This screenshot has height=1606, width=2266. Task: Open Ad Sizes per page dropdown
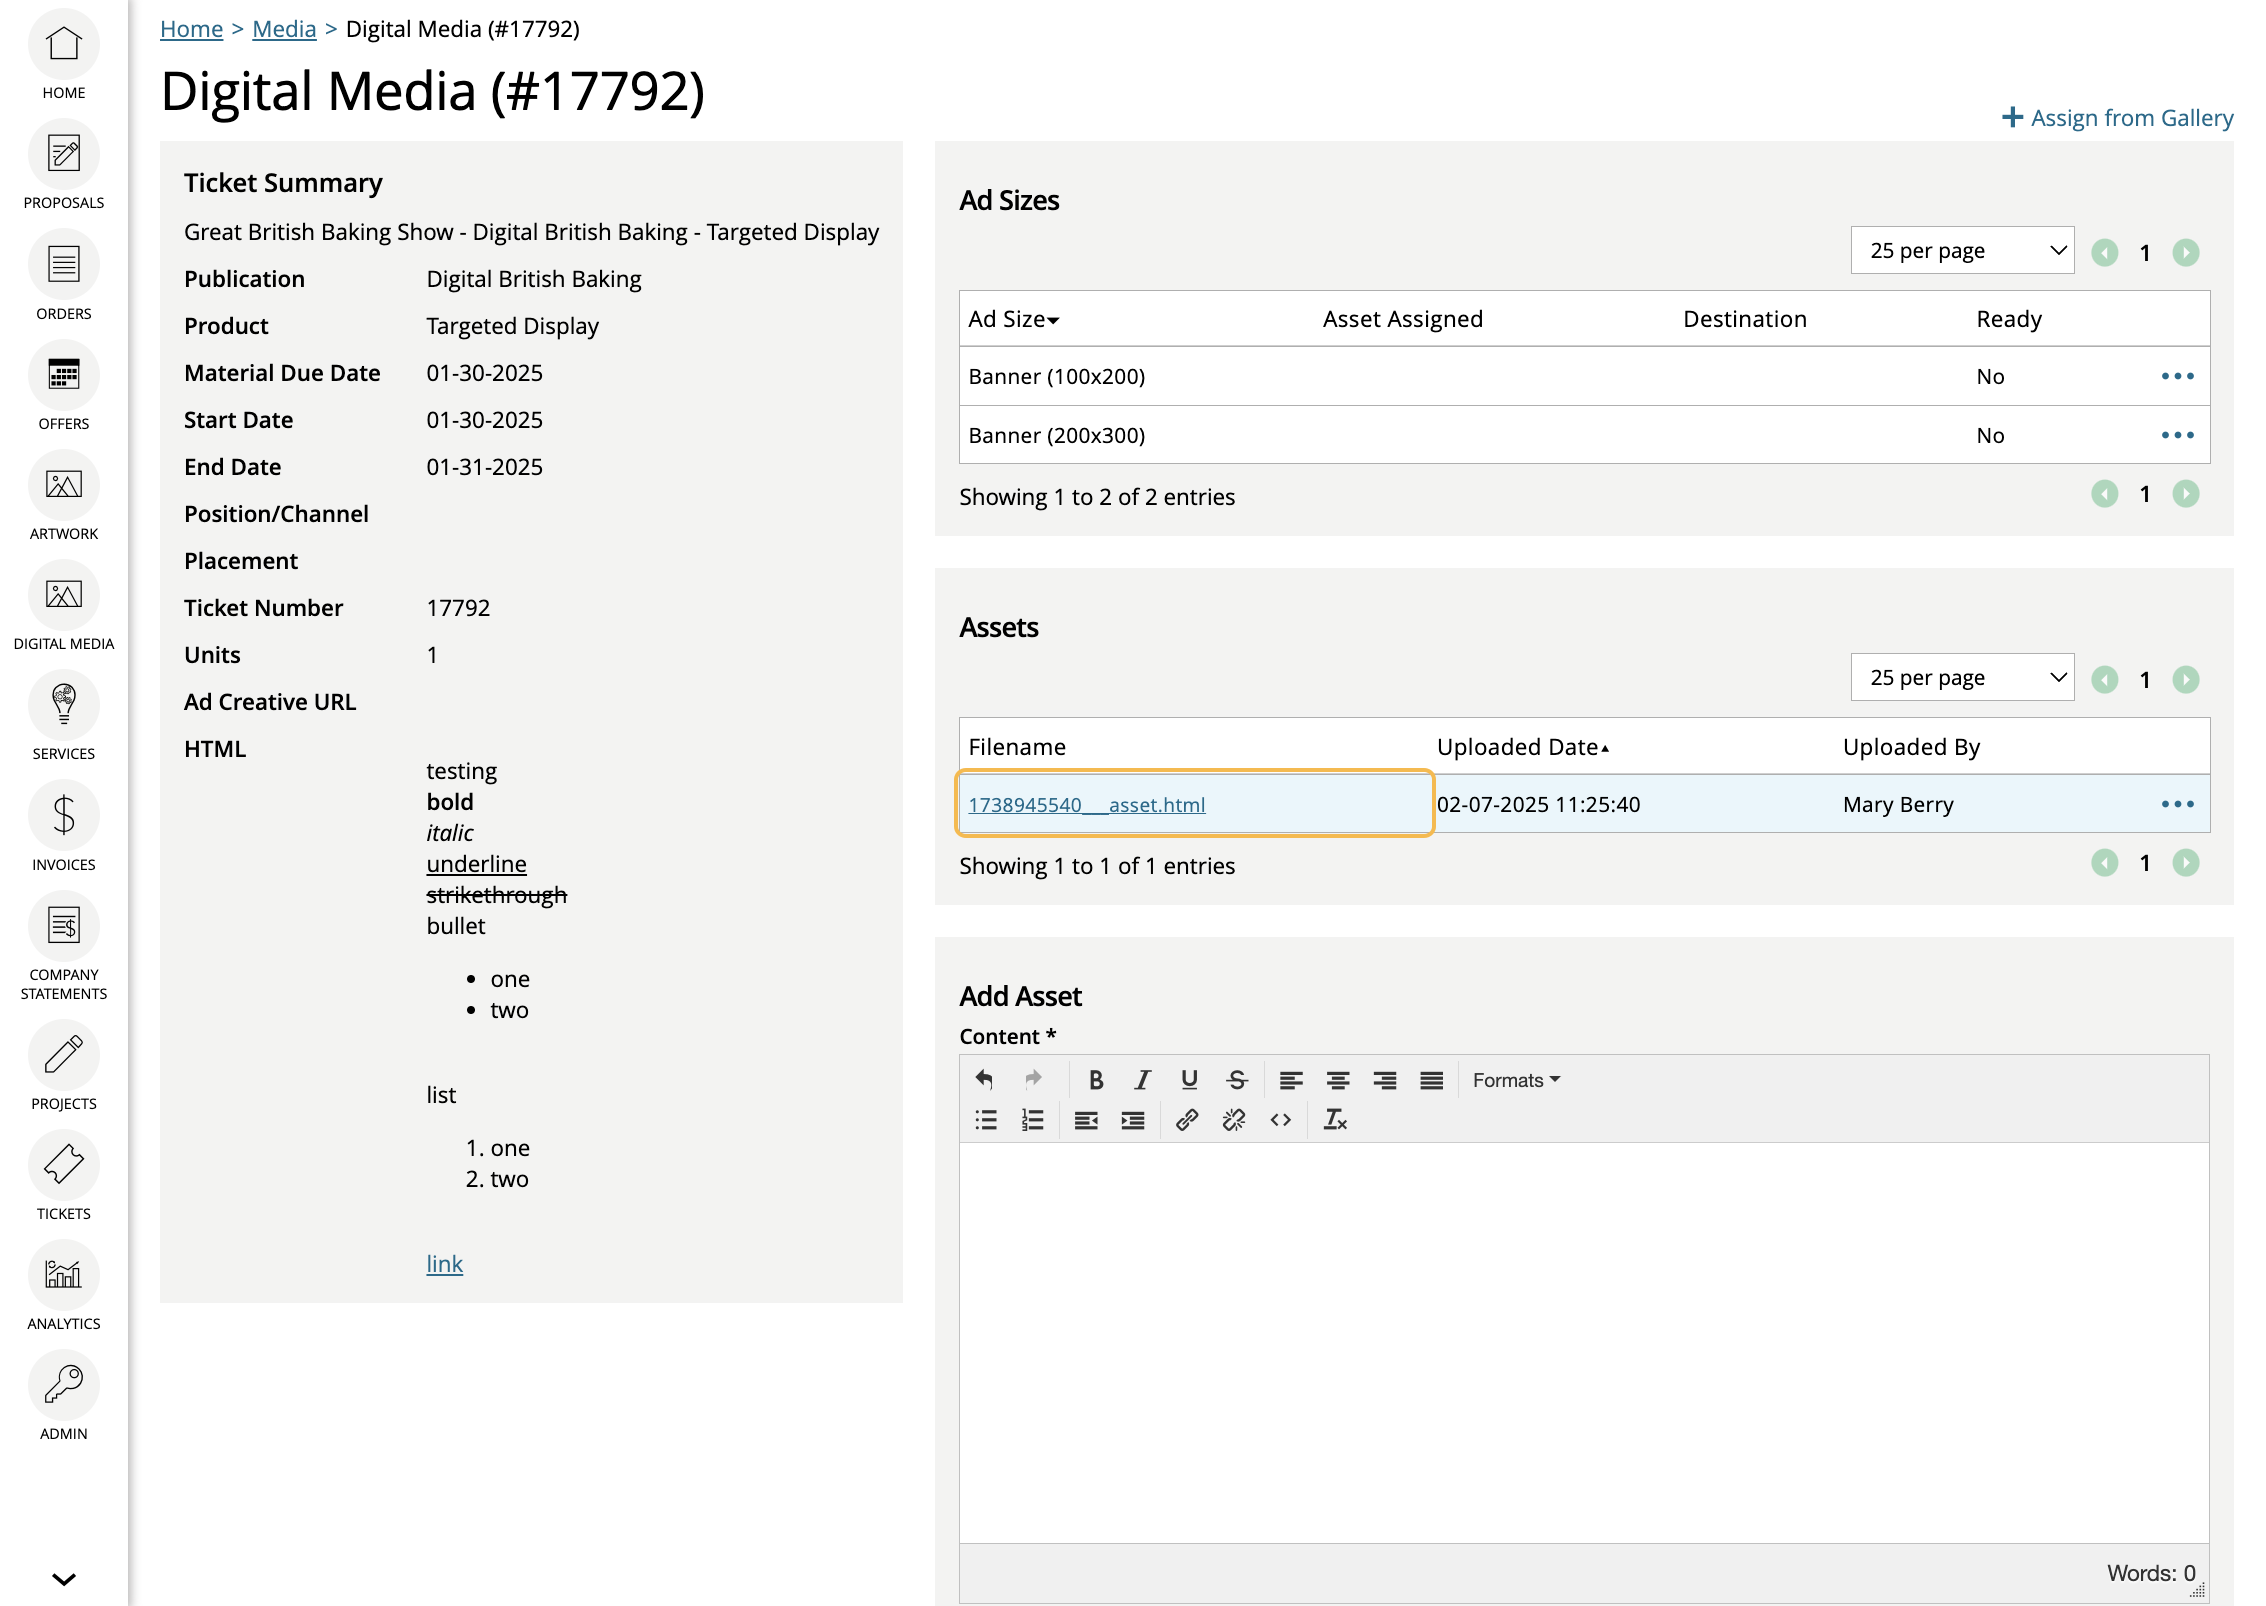(1962, 251)
